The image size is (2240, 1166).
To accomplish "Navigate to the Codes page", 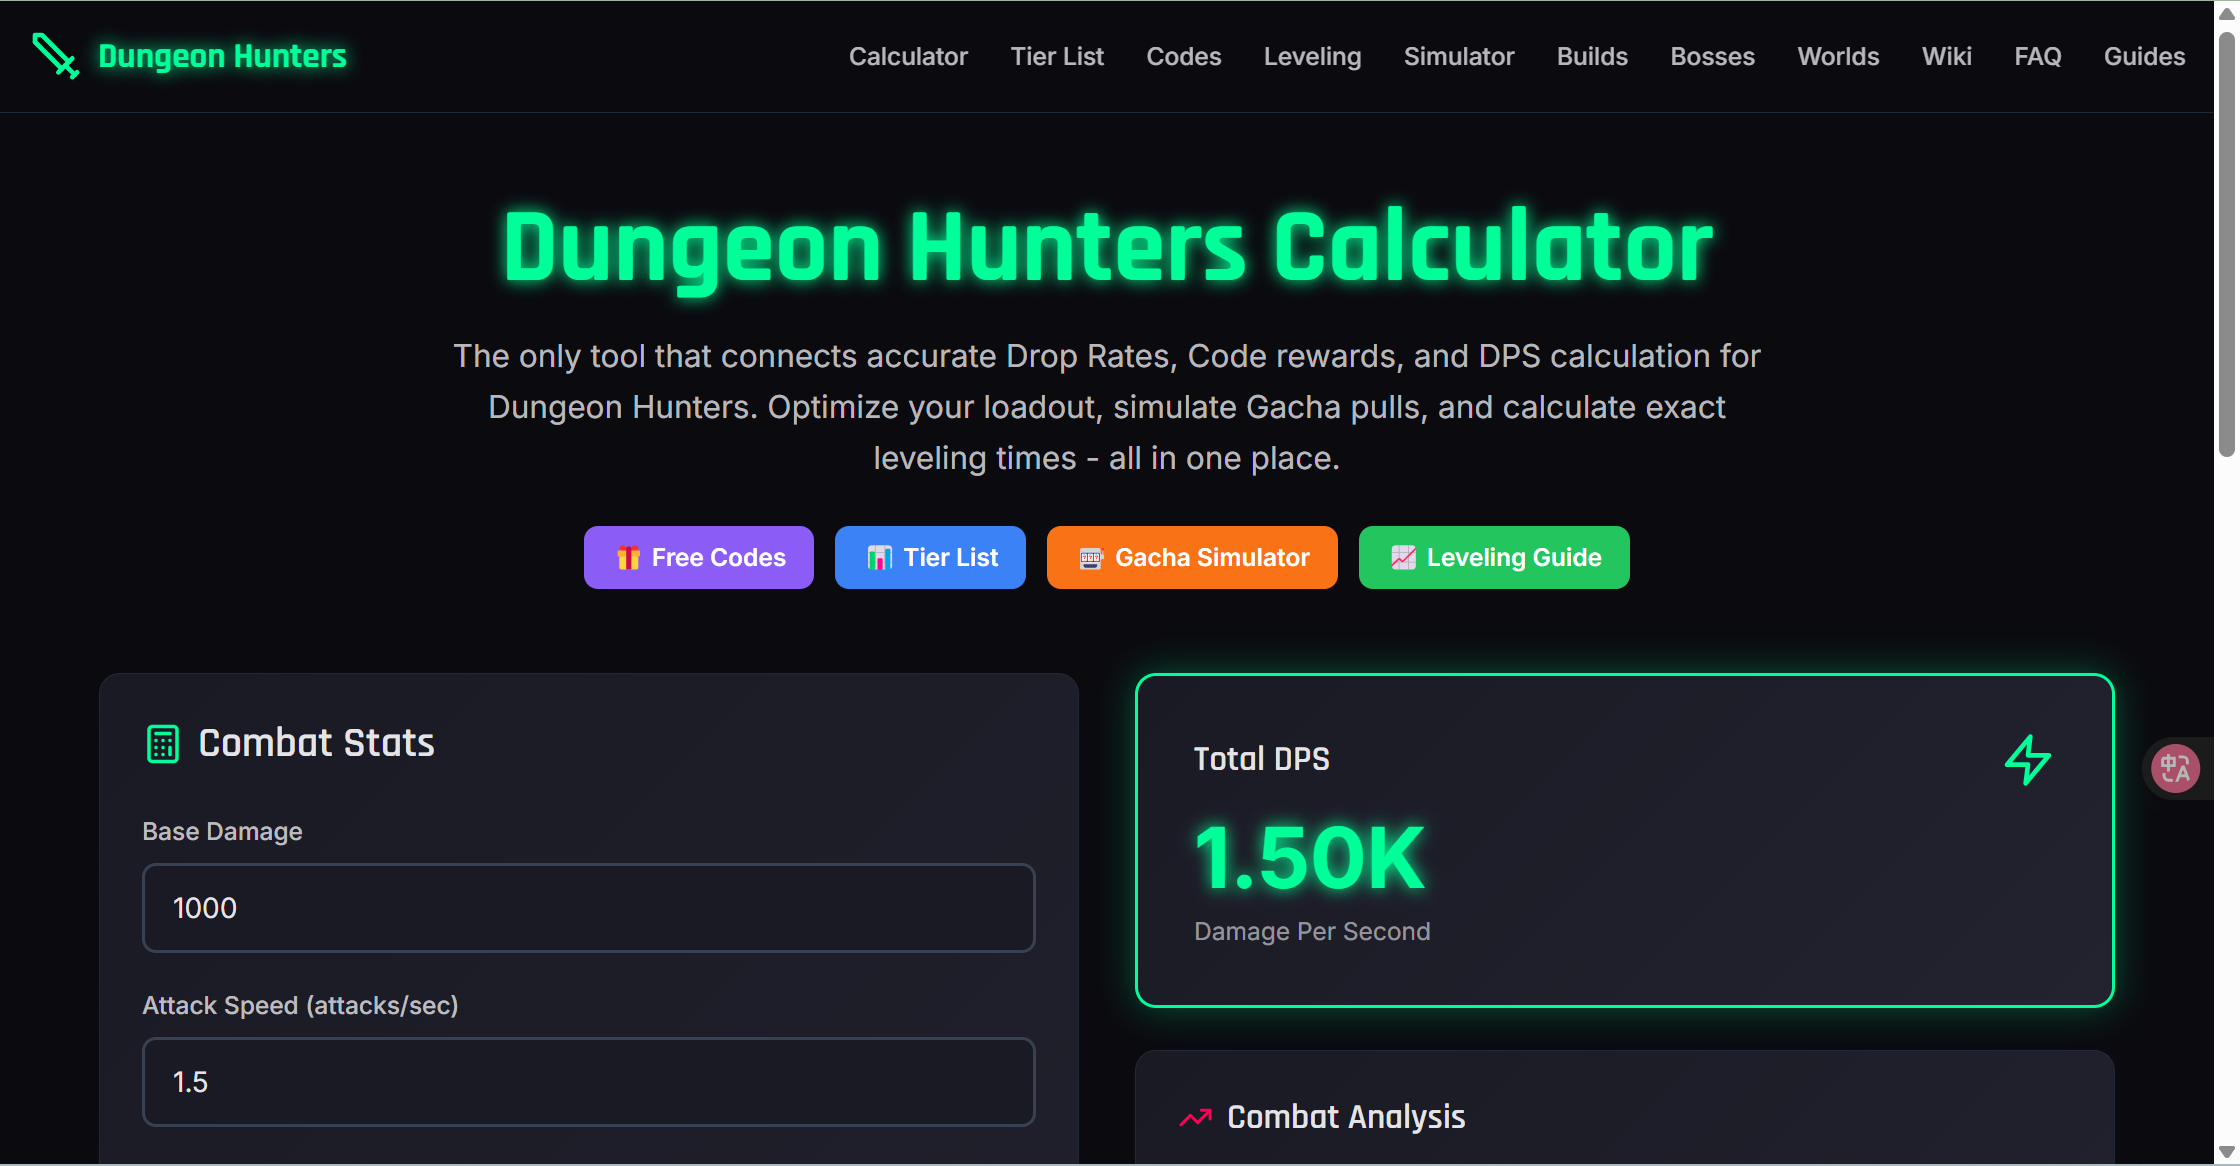I will [1183, 56].
